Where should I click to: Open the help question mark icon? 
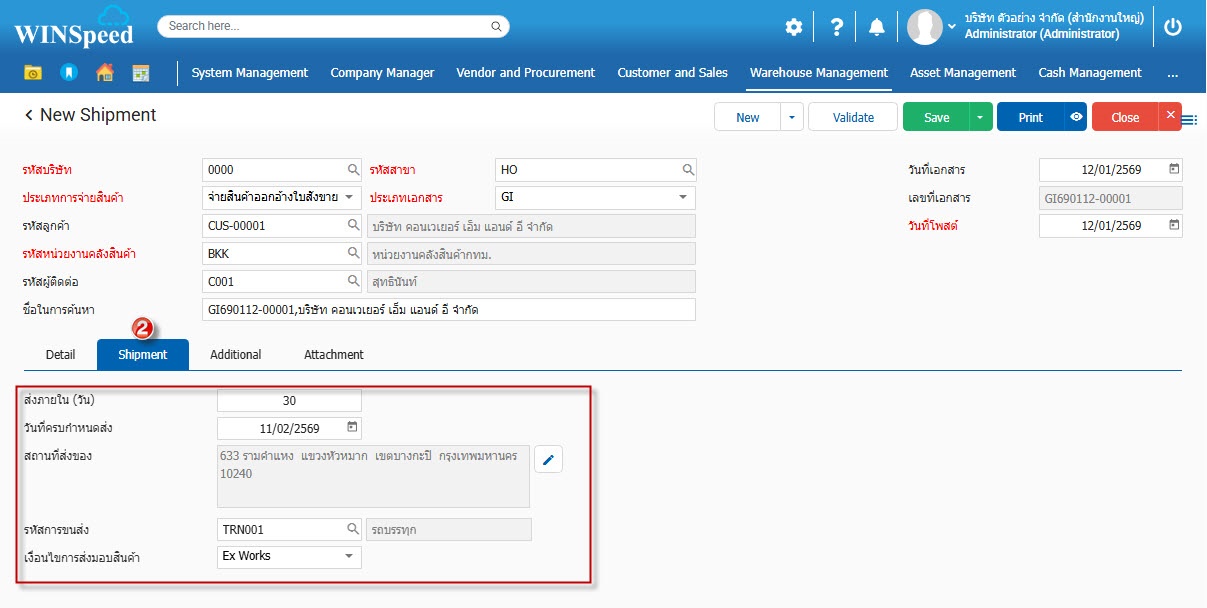(837, 27)
